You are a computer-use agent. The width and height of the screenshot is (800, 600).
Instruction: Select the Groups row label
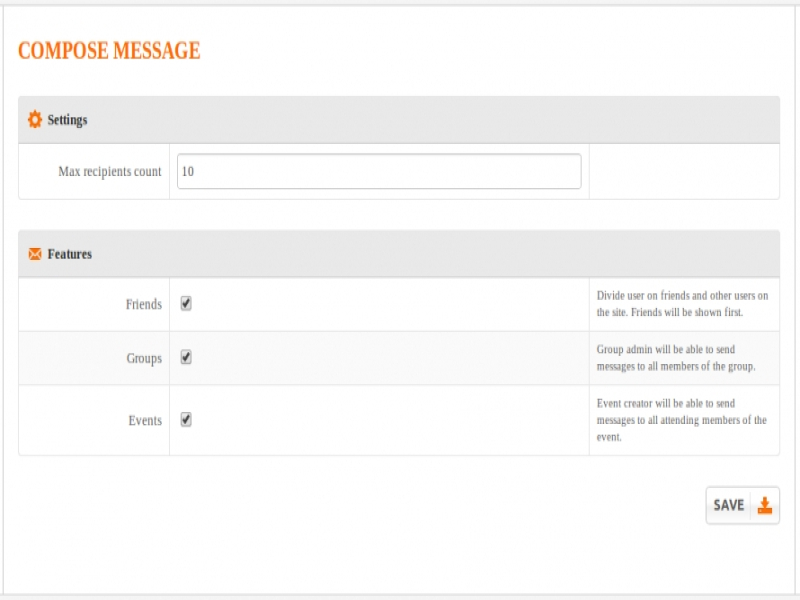click(x=143, y=358)
